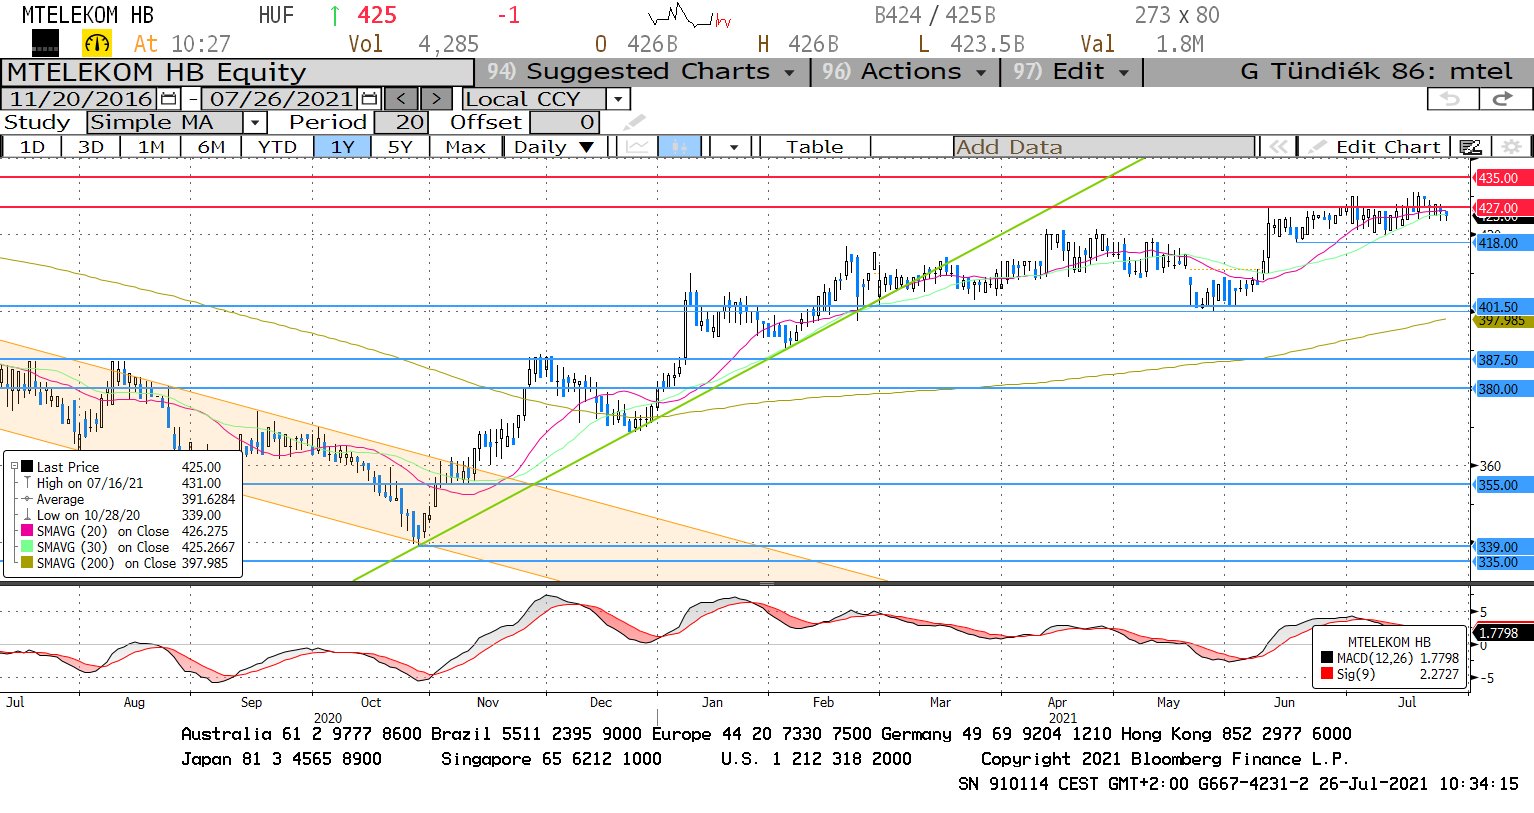The image size is (1534, 813).
Task: Open the chart type dropdown arrow
Action: coord(733,147)
